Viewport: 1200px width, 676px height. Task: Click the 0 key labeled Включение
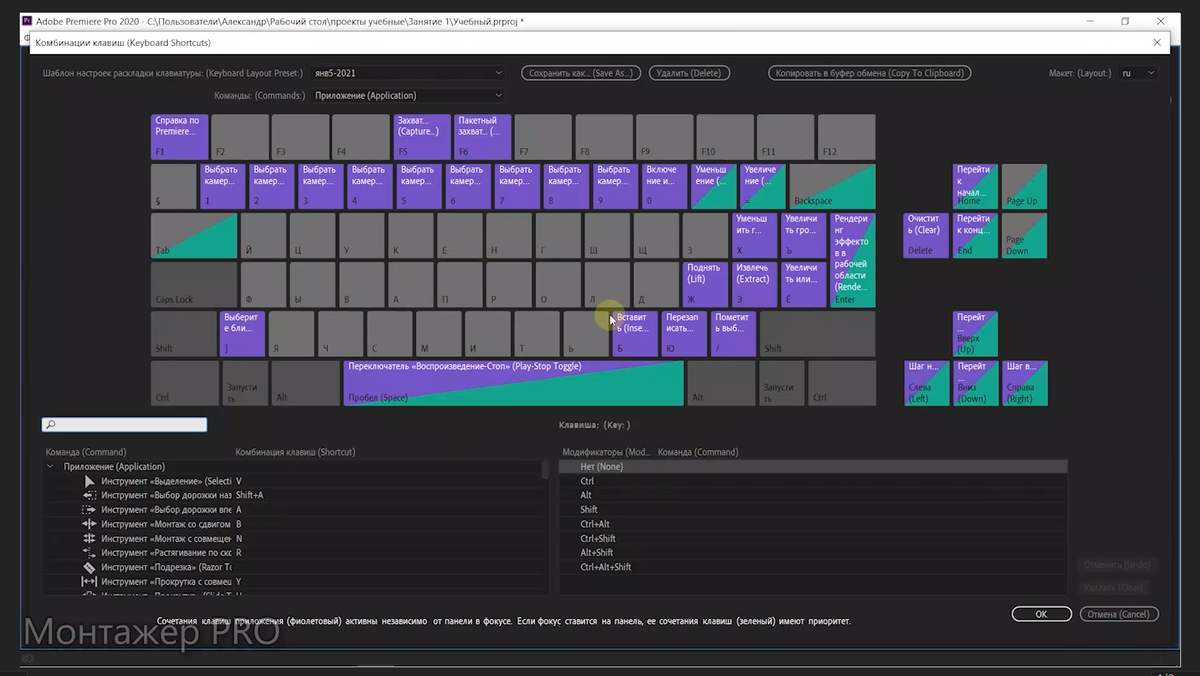pos(664,186)
